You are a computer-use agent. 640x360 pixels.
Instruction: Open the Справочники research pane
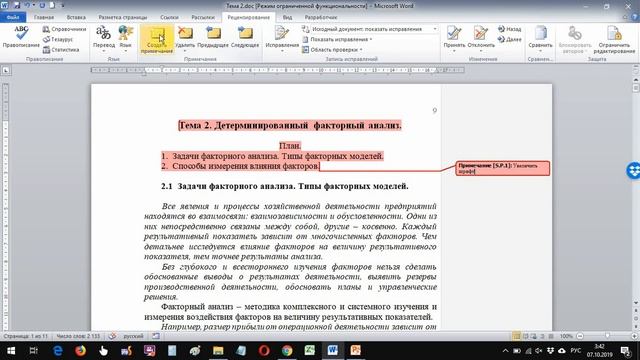(64, 29)
